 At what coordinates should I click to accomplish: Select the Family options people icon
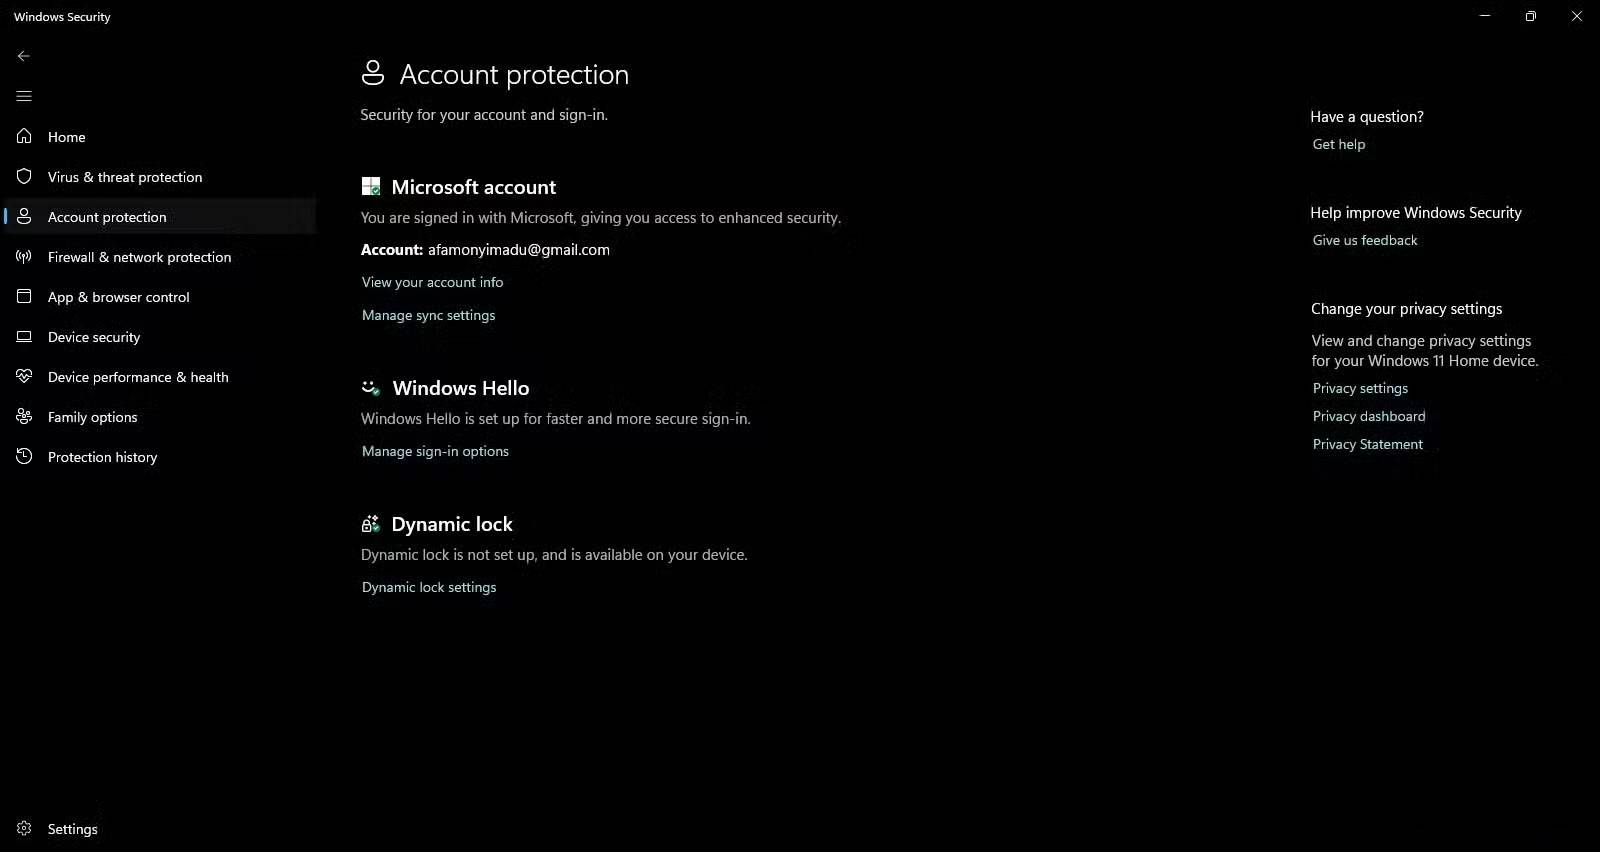24,417
